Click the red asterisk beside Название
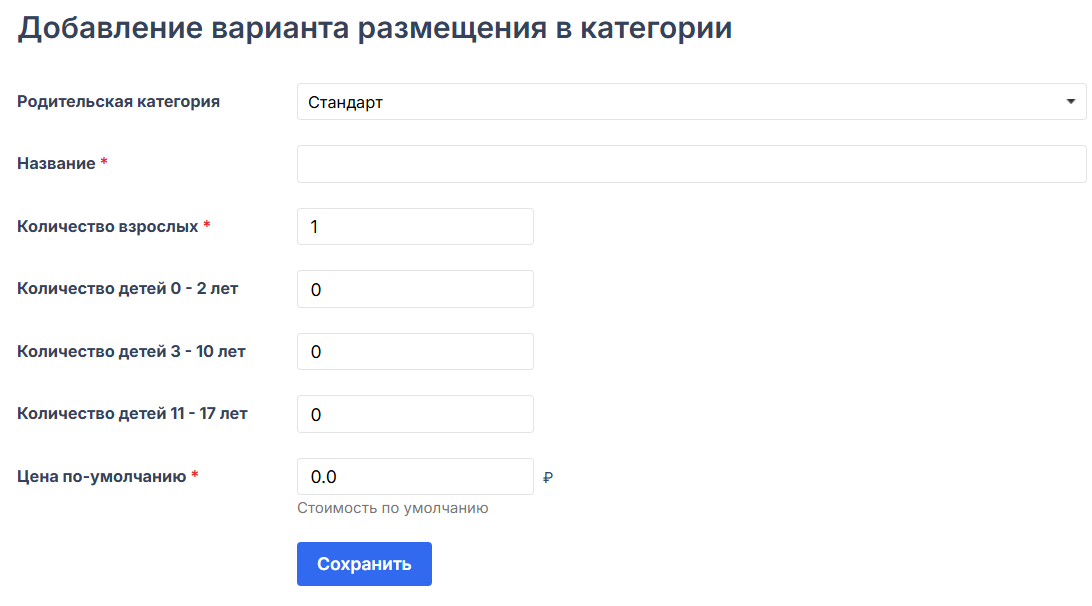1092x606 pixels. point(104,163)
